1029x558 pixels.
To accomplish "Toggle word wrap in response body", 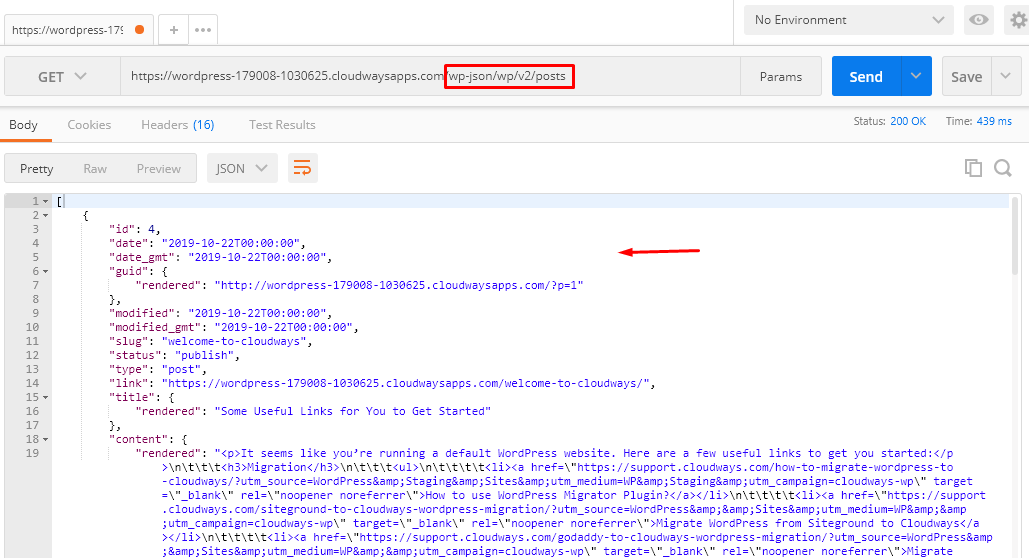I will coord(302,168).
